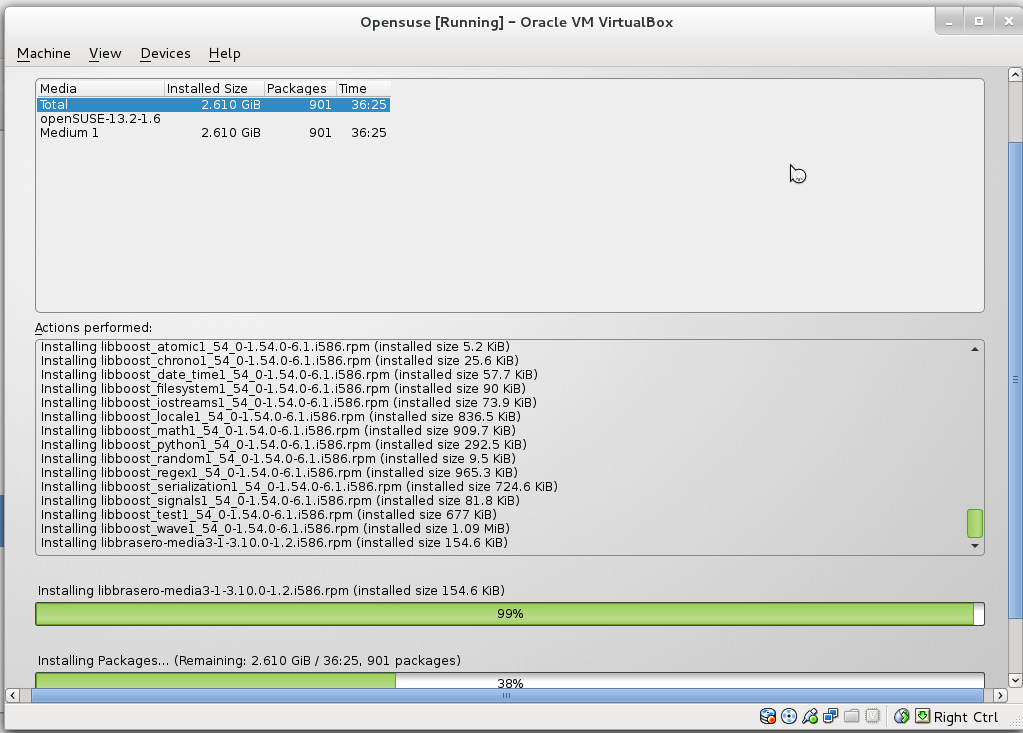Sort by the Packages column header
The width and height of the screenshot is (1023, 733).
[x=296, y=88]
